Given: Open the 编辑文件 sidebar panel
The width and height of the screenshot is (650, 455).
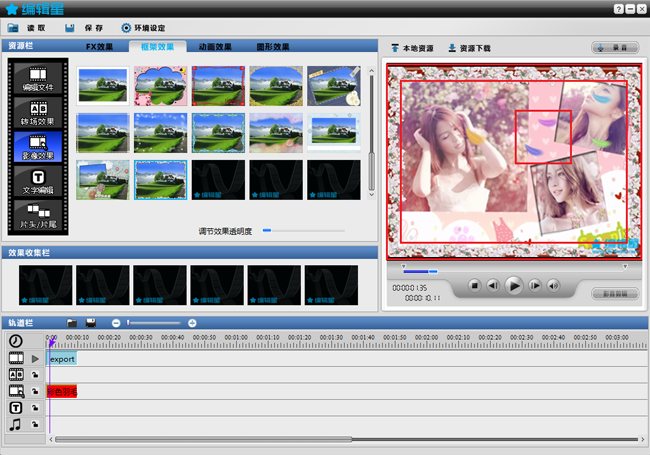Looking at the screenshot, I should coord(37,79).
